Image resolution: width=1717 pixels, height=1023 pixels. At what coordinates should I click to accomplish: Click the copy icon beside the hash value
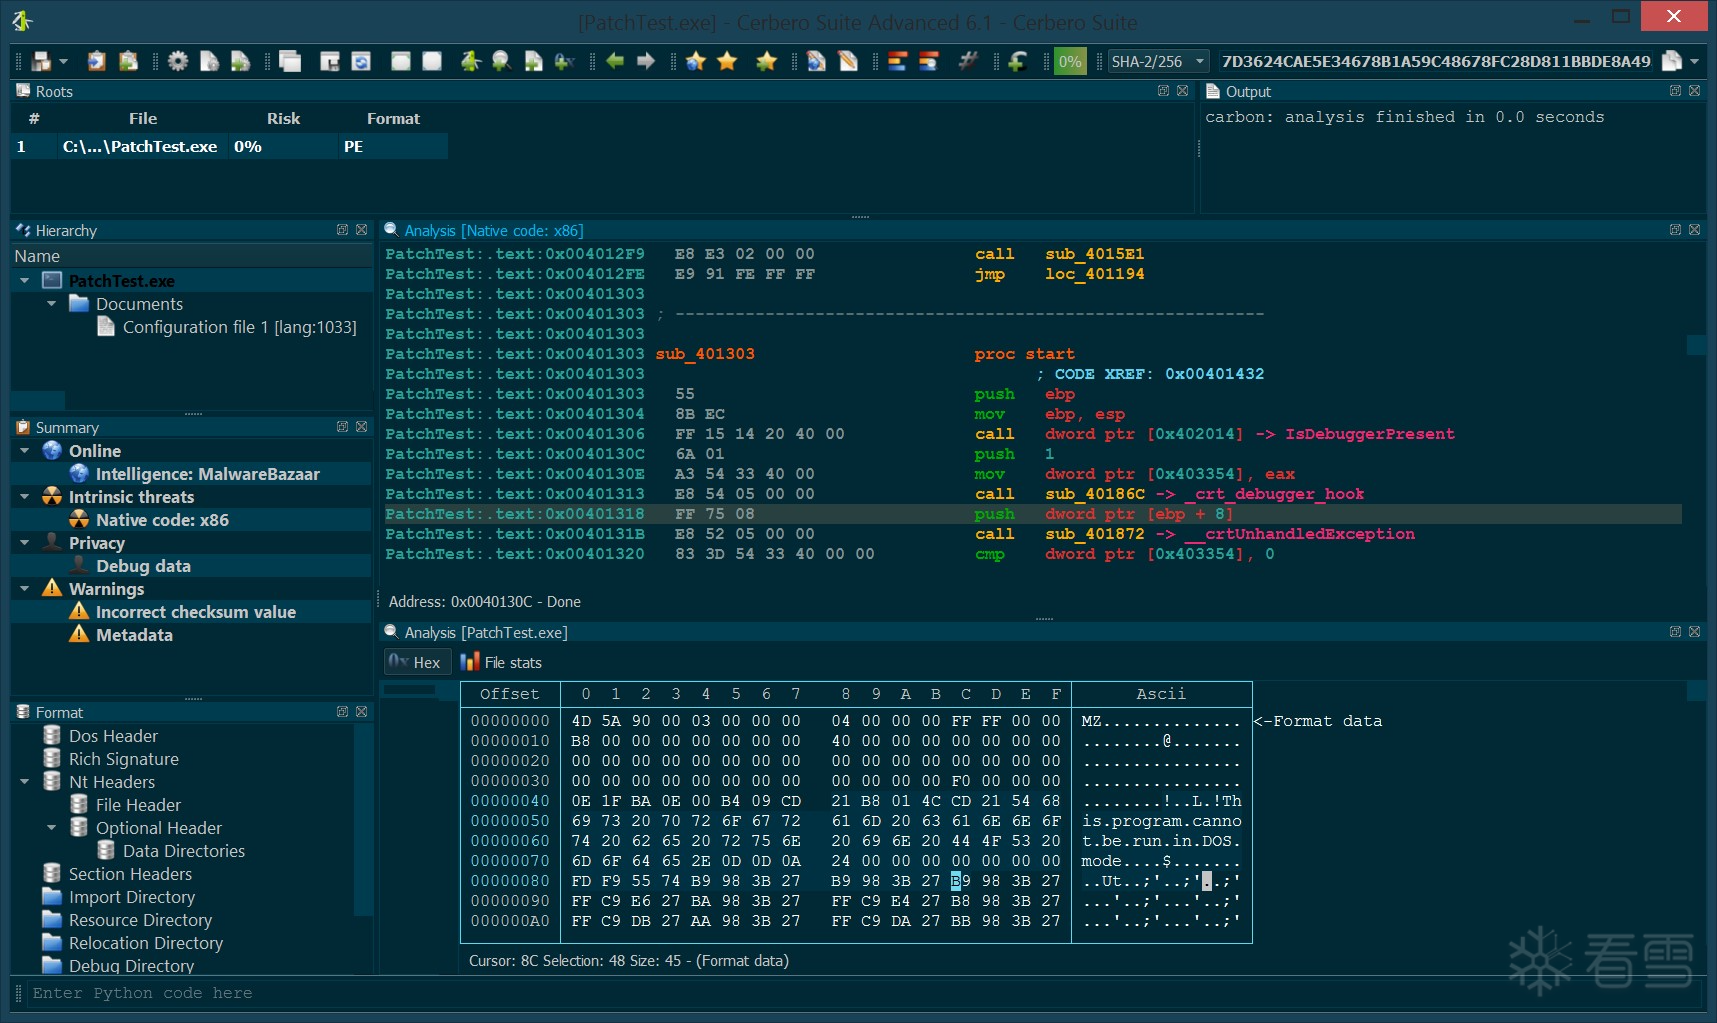[x=1671, y=61]
